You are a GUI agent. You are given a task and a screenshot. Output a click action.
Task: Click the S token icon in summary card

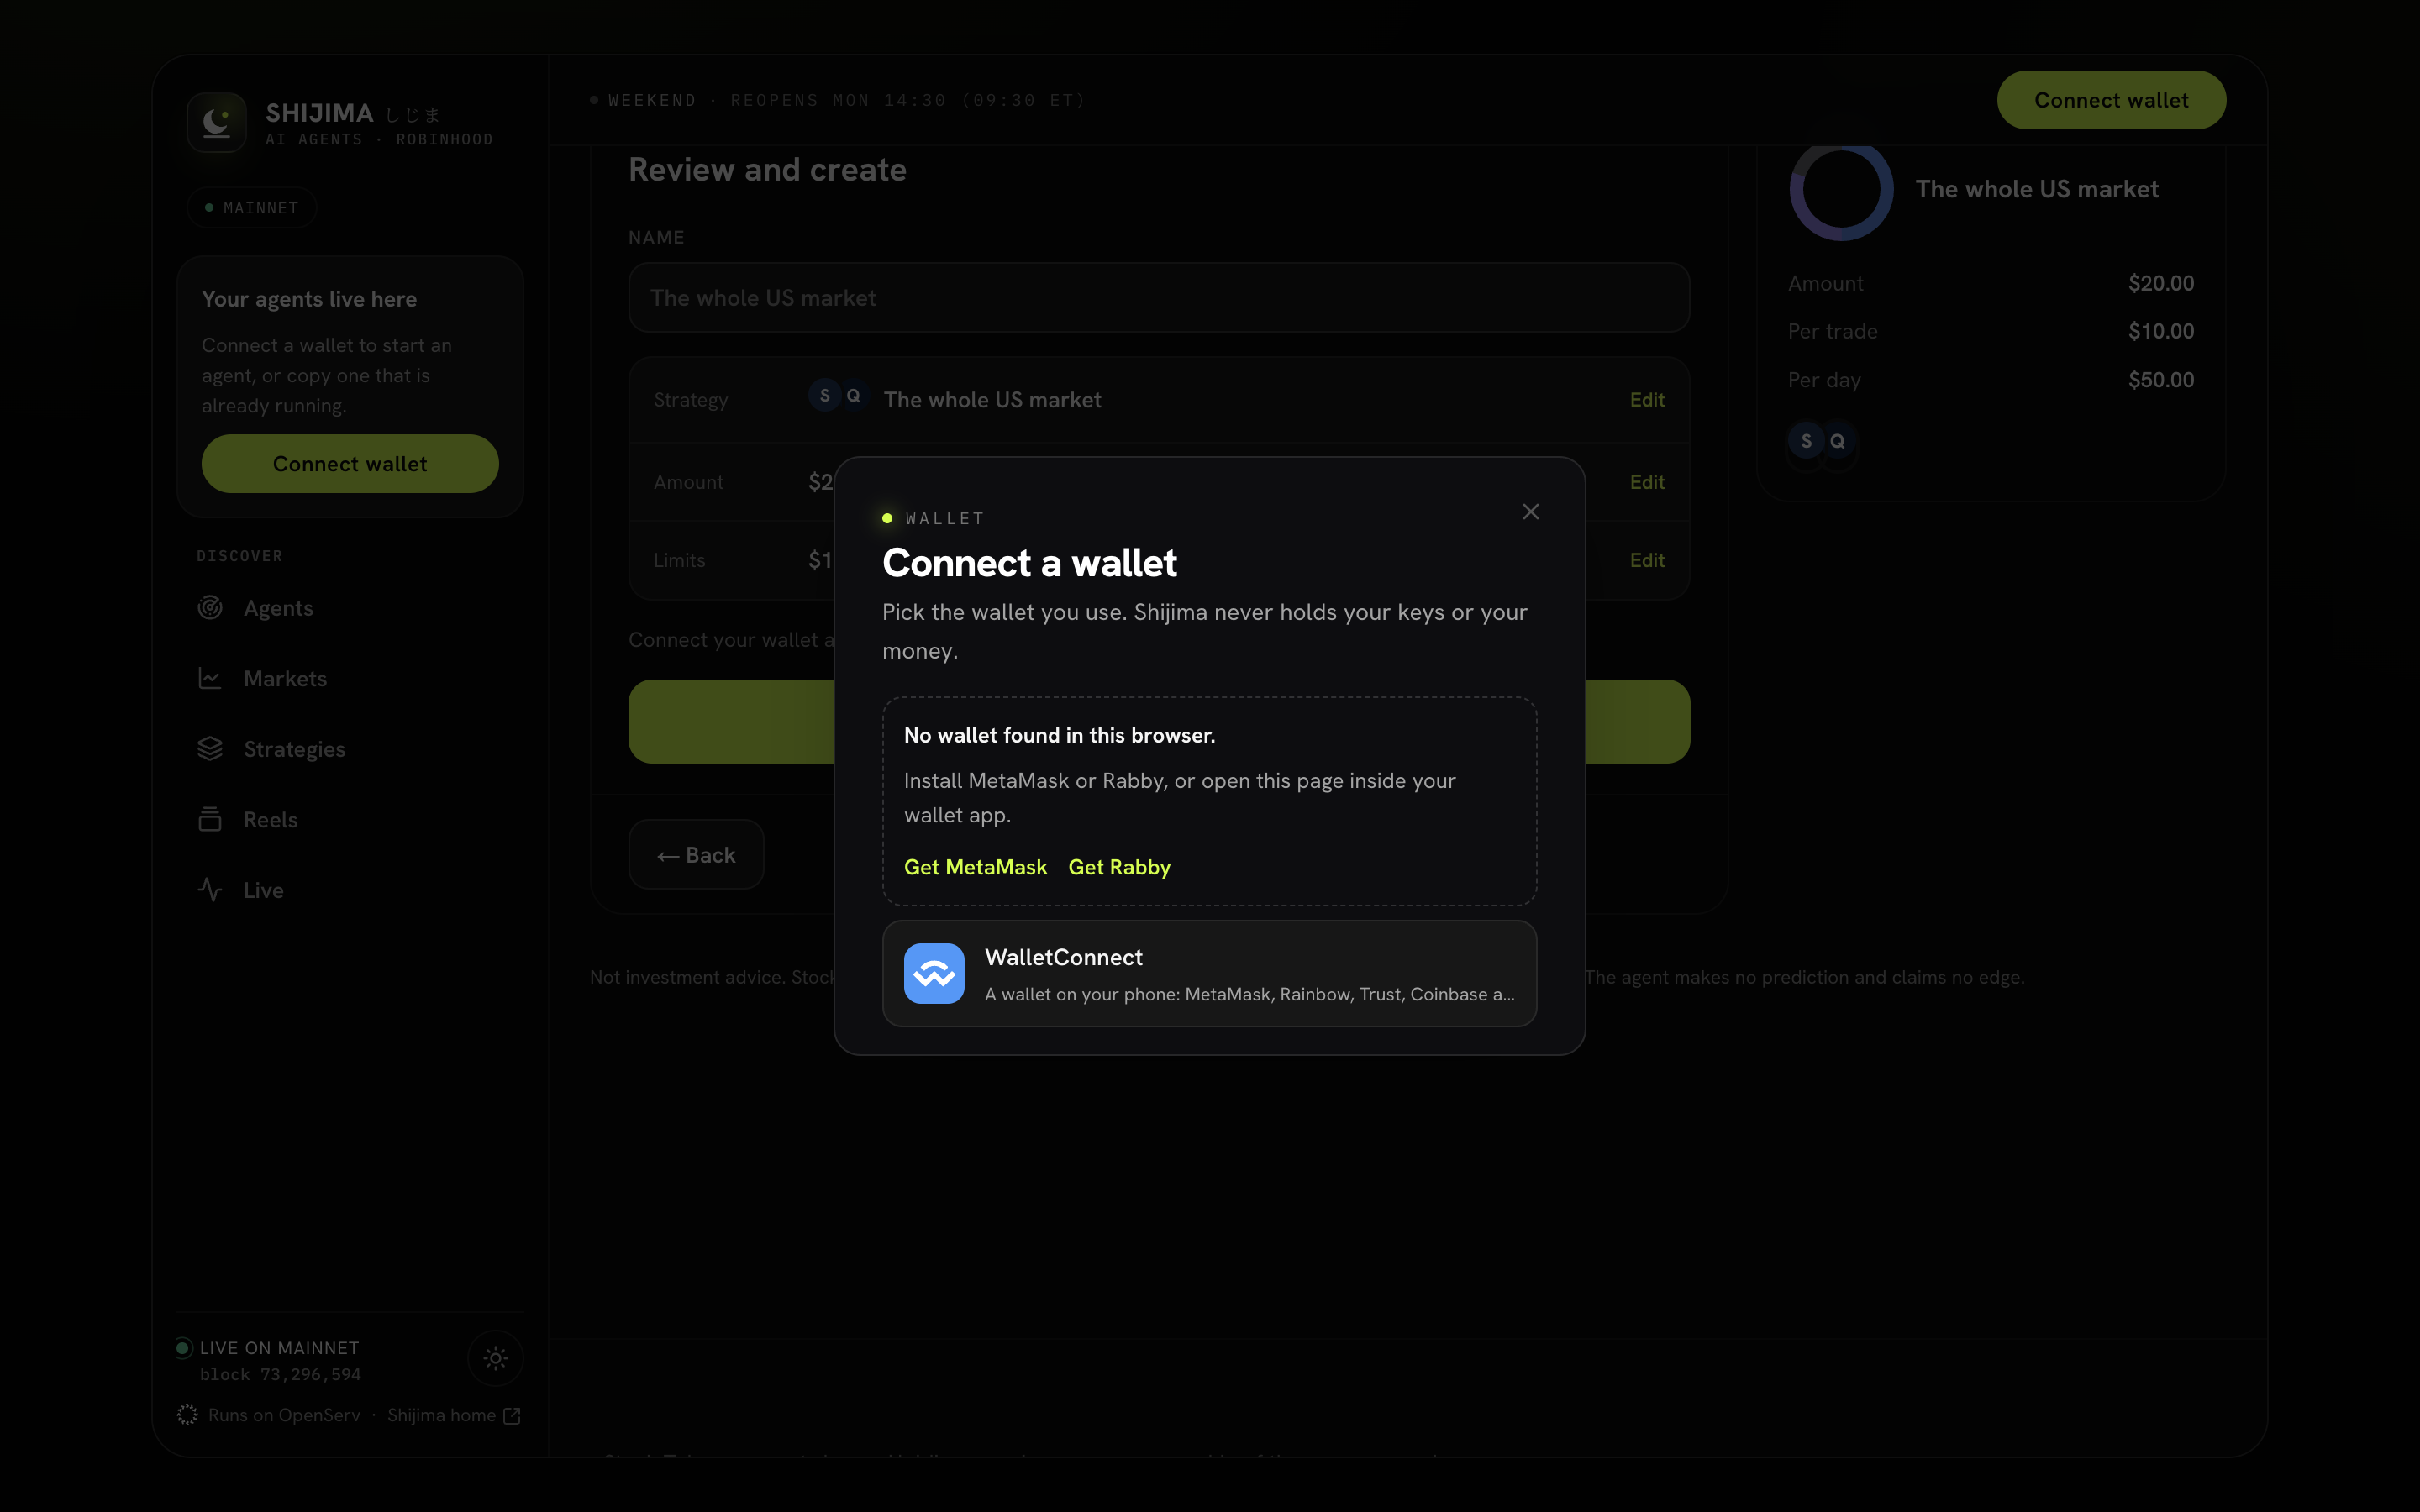coord(1806,441)
